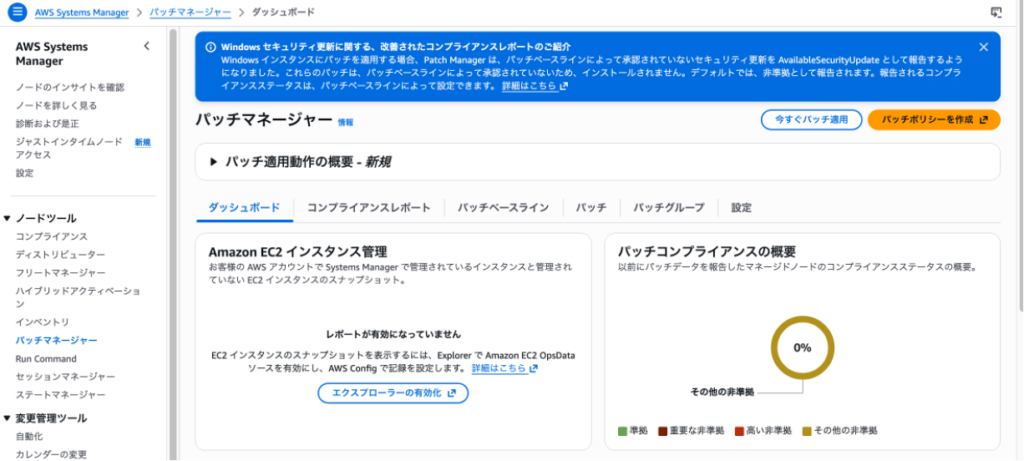Click the sidebar vertical scrollbar
The height and width of the screenshot is (461, 1024).
click(x=173, y=245)
